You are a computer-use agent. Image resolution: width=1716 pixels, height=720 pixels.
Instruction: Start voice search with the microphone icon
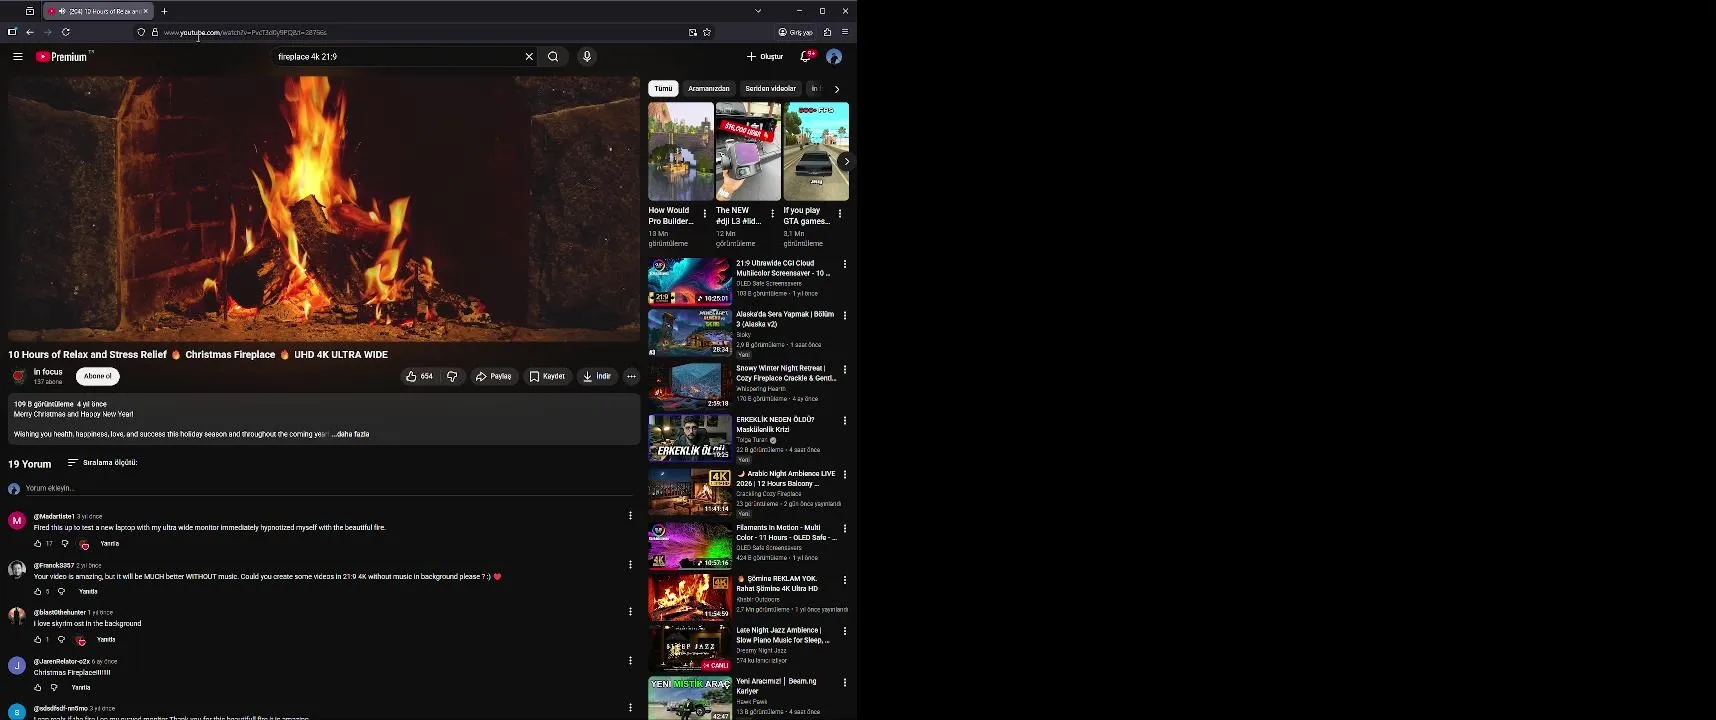pyautogui.click(x=587, y=57)
